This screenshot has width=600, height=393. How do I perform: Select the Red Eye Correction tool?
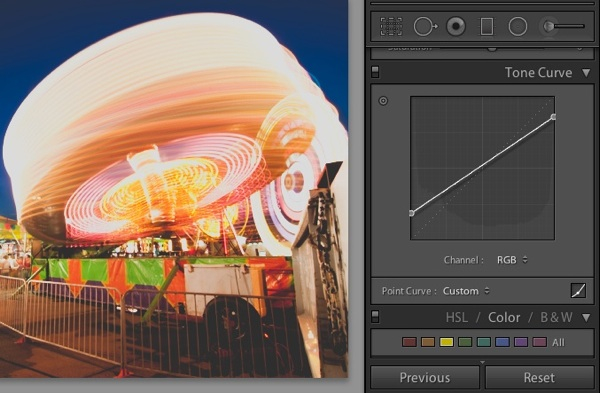[x=456, y=26]
